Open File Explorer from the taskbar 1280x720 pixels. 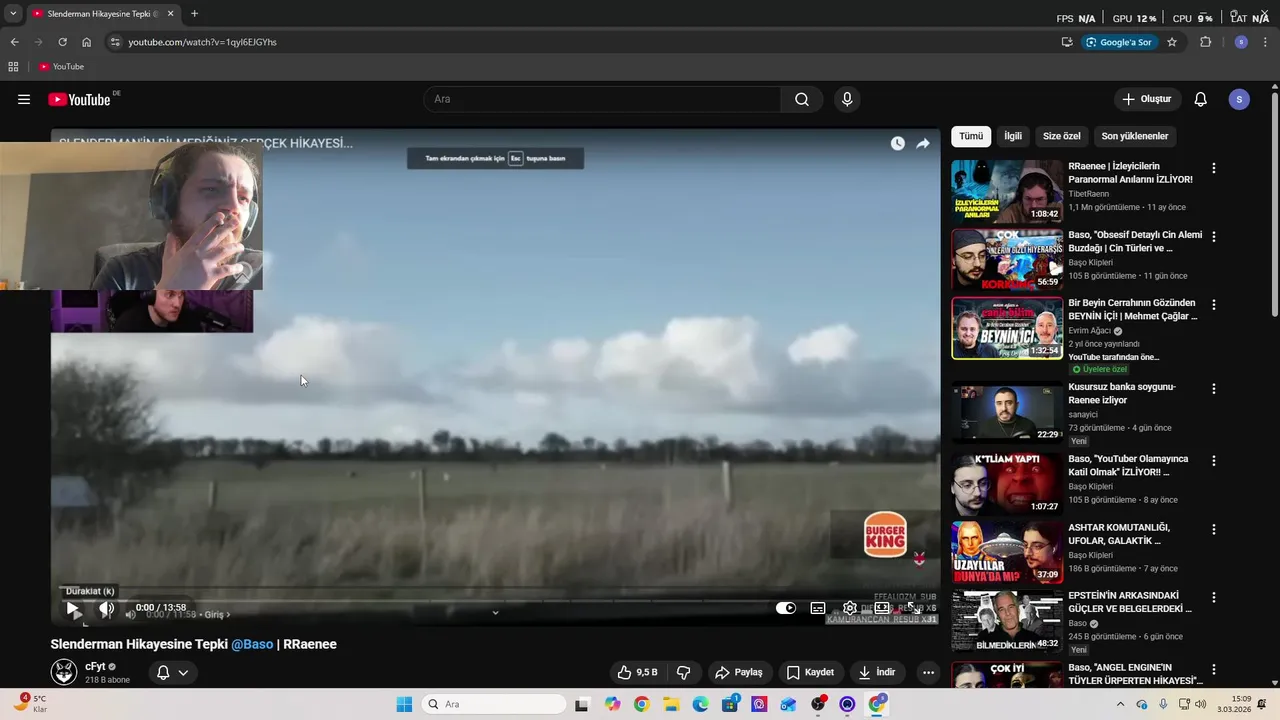[671, 704]
